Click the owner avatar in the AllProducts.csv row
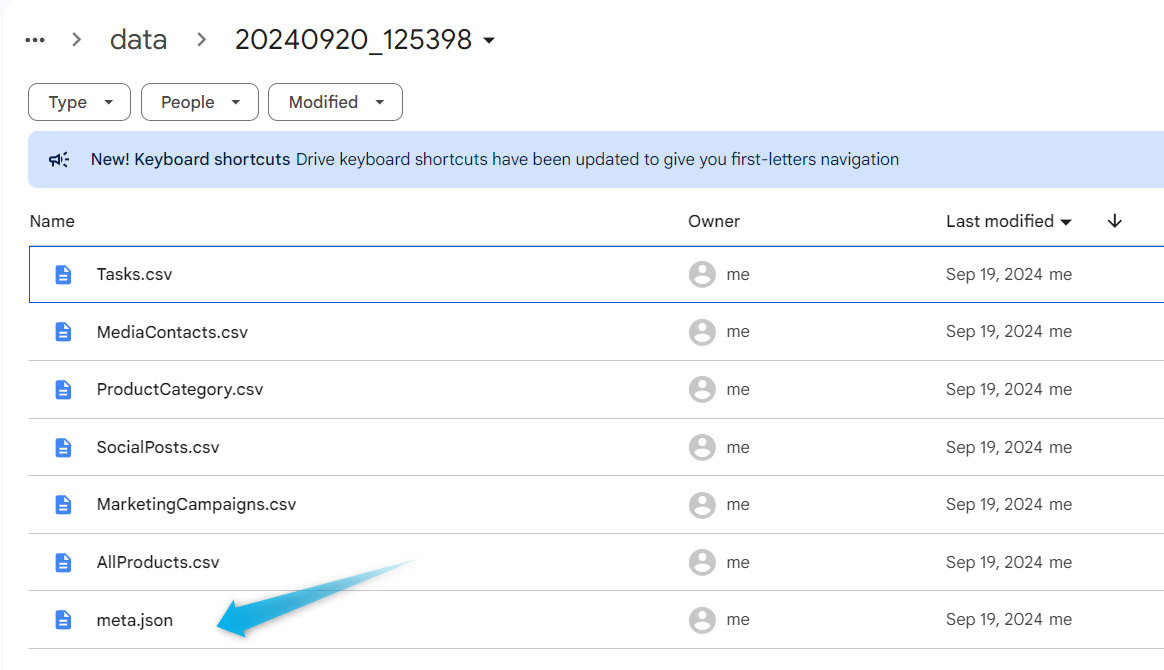The width and height of the screenshot is (1164, 670). click(x=702, y=562)
